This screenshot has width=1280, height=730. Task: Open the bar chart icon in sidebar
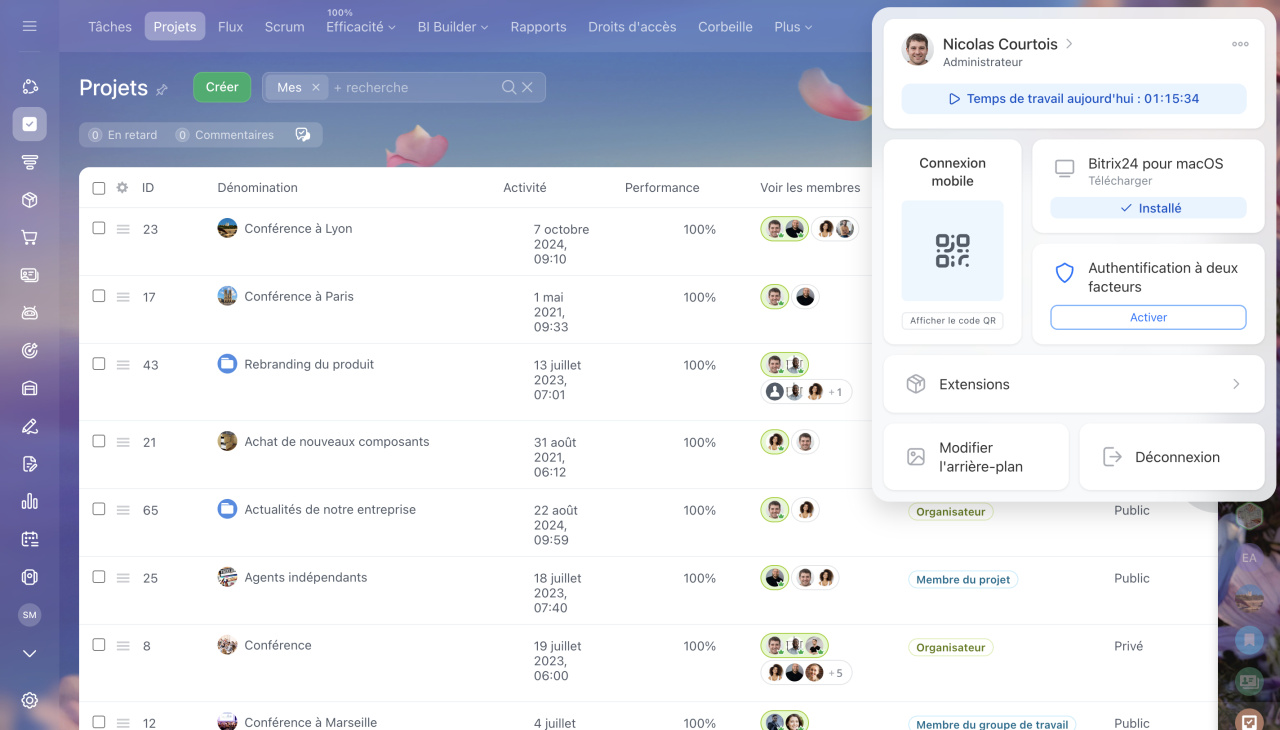coord(29,501)
